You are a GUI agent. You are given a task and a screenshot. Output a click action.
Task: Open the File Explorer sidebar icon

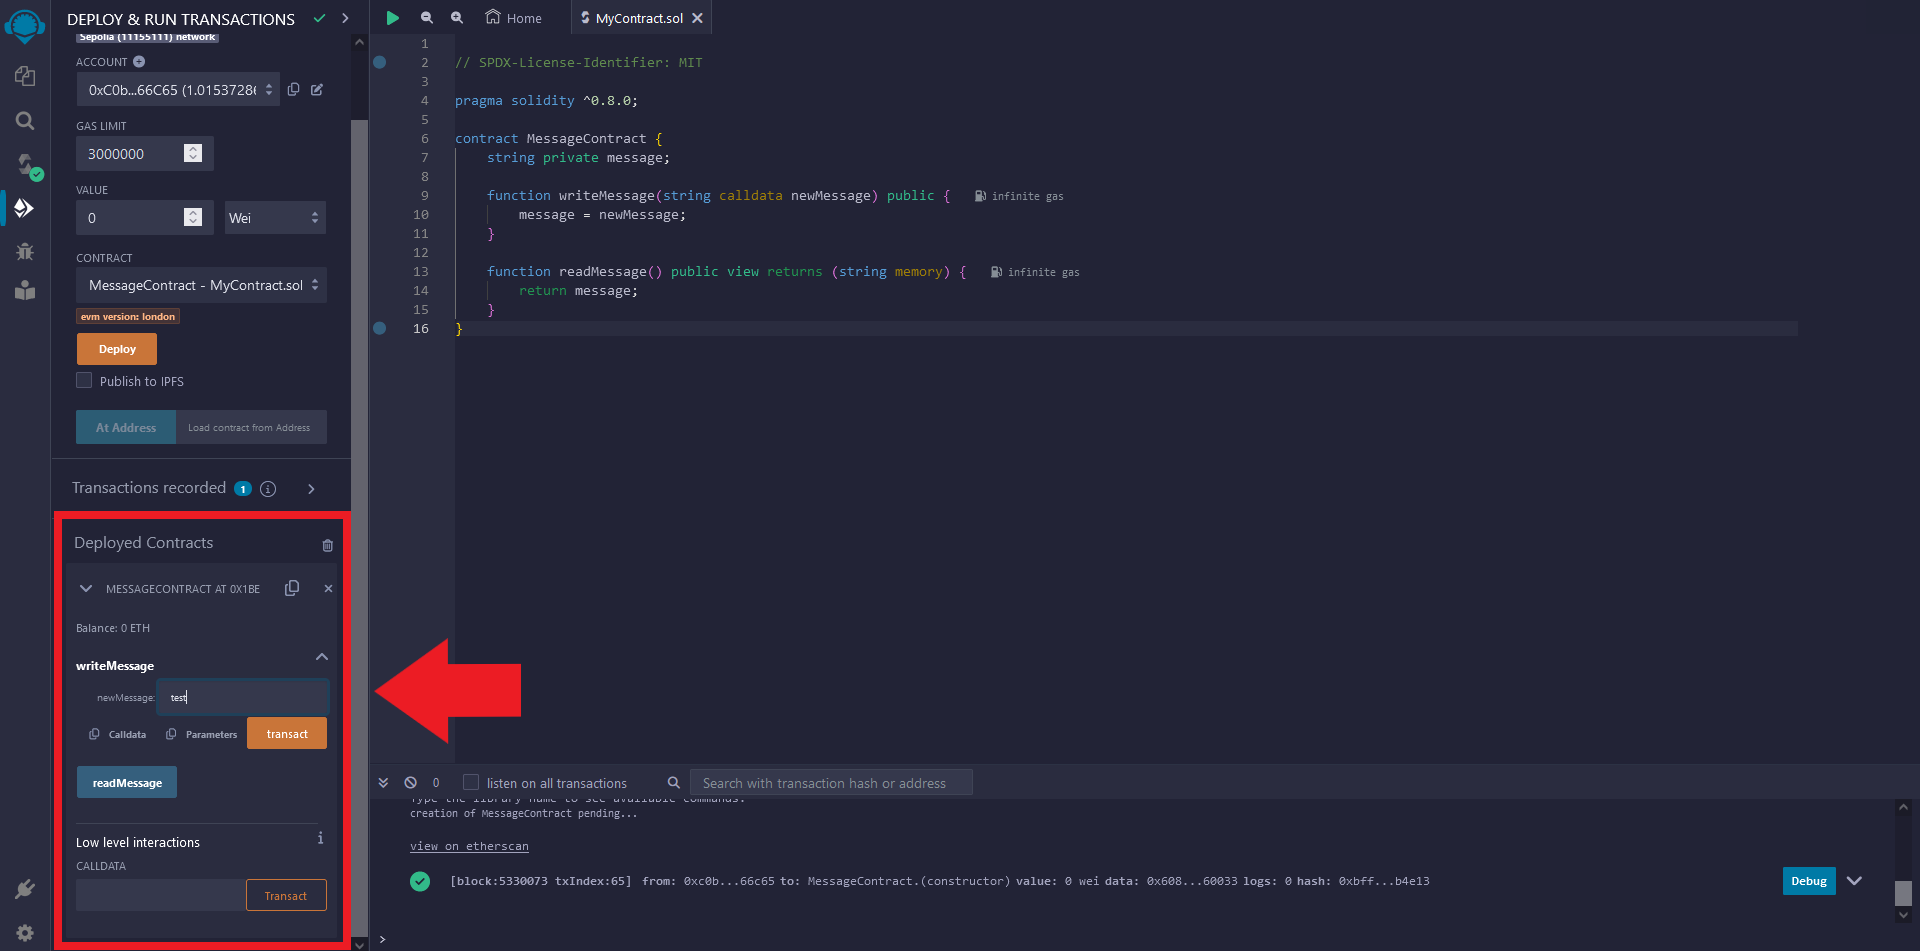coord(25,76)
